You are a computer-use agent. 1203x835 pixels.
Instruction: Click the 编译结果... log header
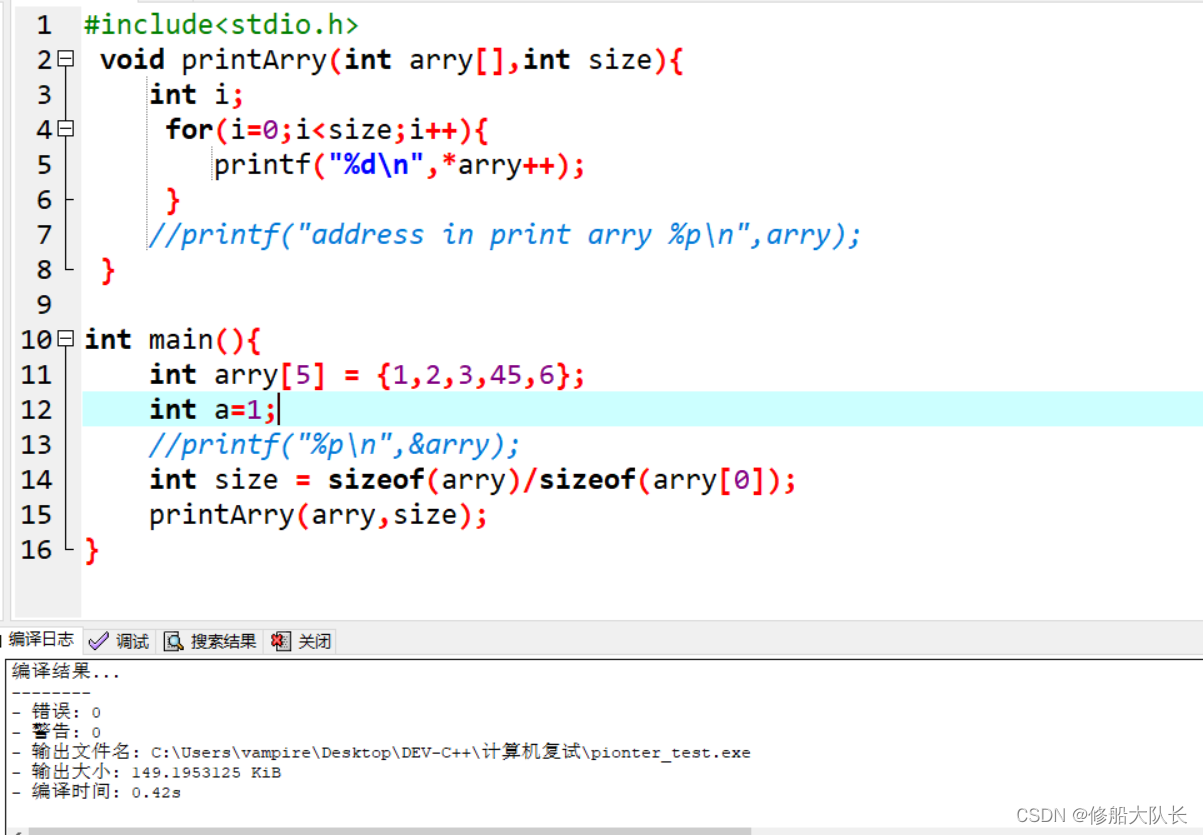[66, 673]
